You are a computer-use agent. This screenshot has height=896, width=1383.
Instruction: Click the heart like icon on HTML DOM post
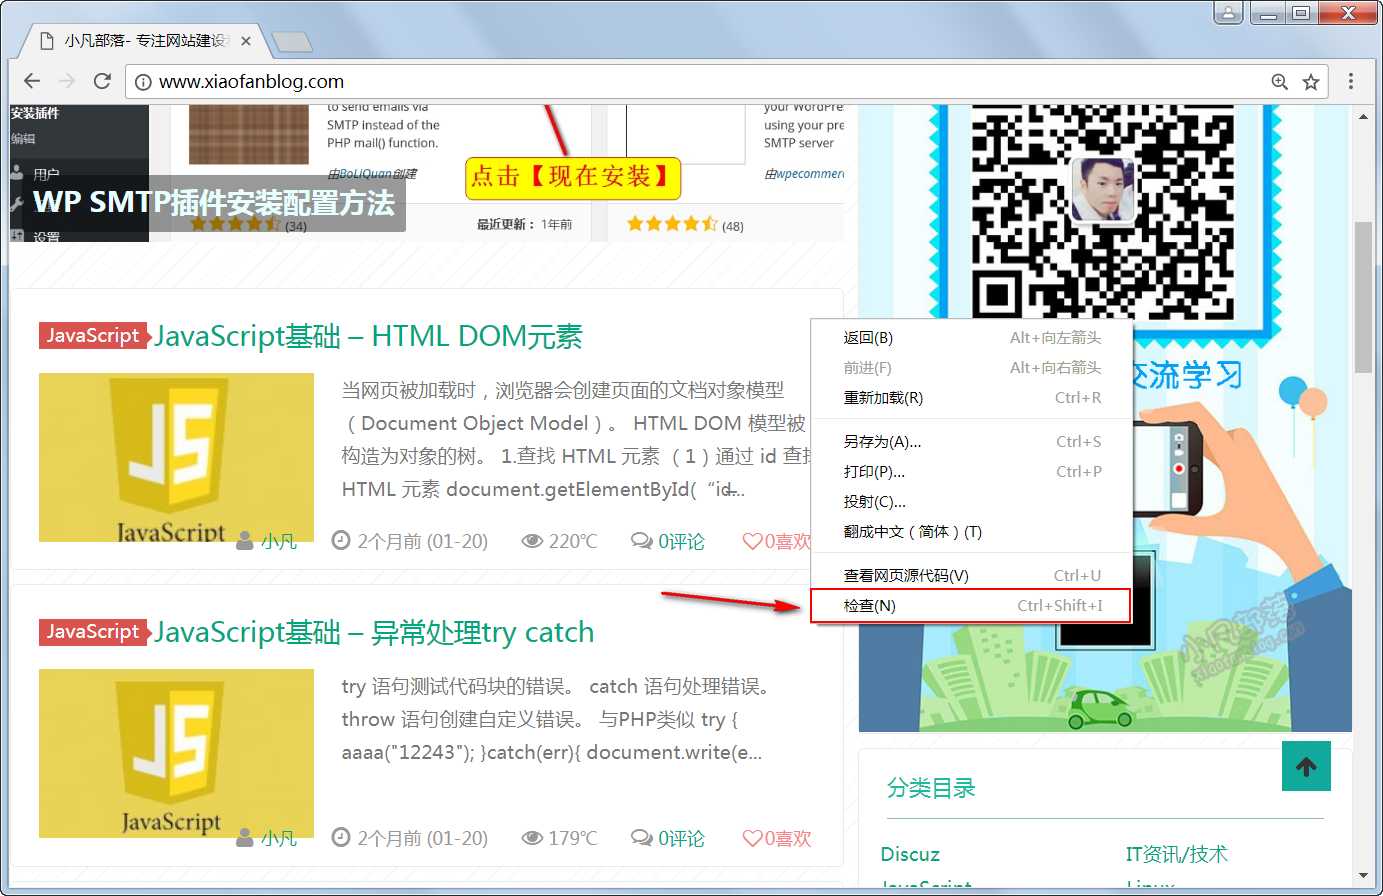click(752, 541)
